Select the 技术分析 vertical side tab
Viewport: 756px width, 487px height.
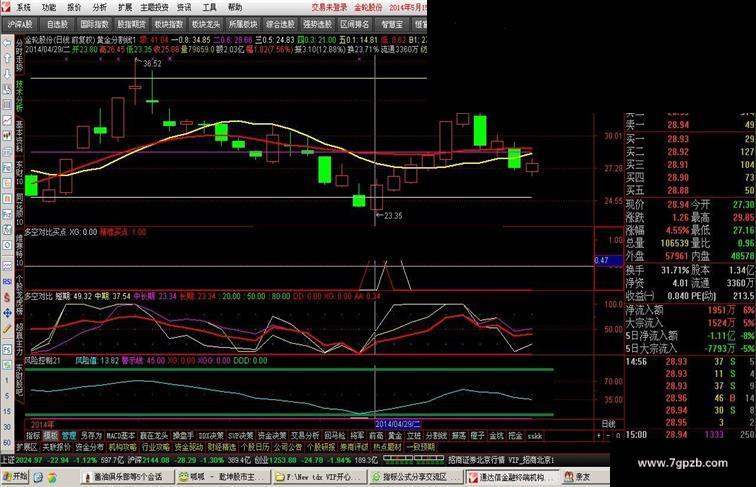[x=19, y=96]
